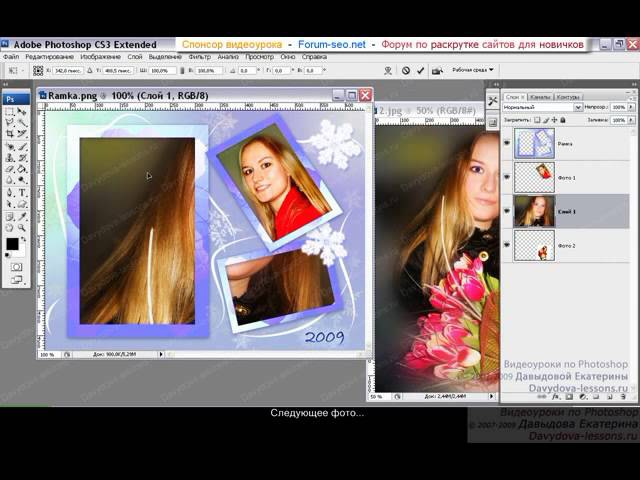640x480 pixels.
Task: Hide the Фото 2 layer
Action: click(507, 245)
